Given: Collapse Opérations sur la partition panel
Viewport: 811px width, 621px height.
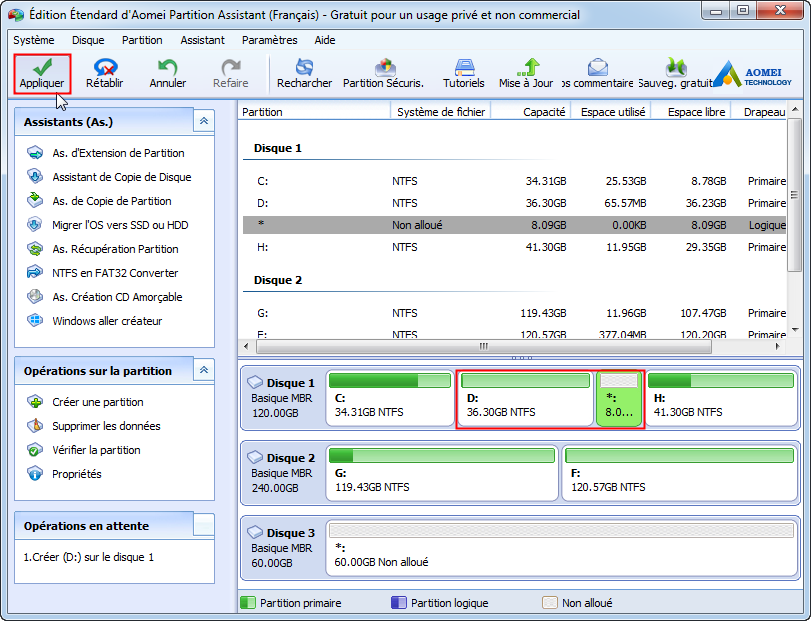Looking at the screenshot, I should [204, 370].
